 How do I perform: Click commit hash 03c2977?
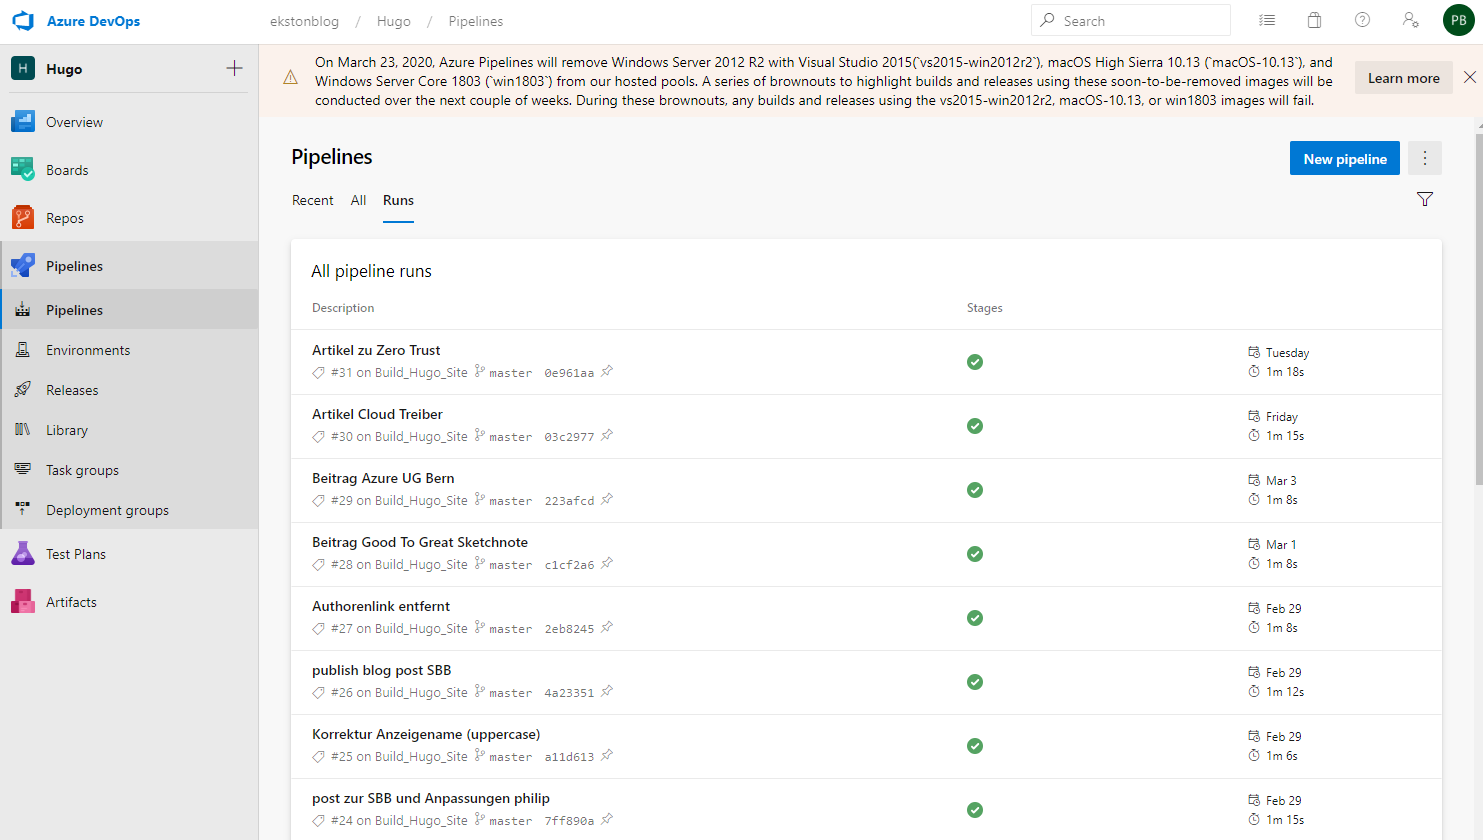click(x=569, y=437)
